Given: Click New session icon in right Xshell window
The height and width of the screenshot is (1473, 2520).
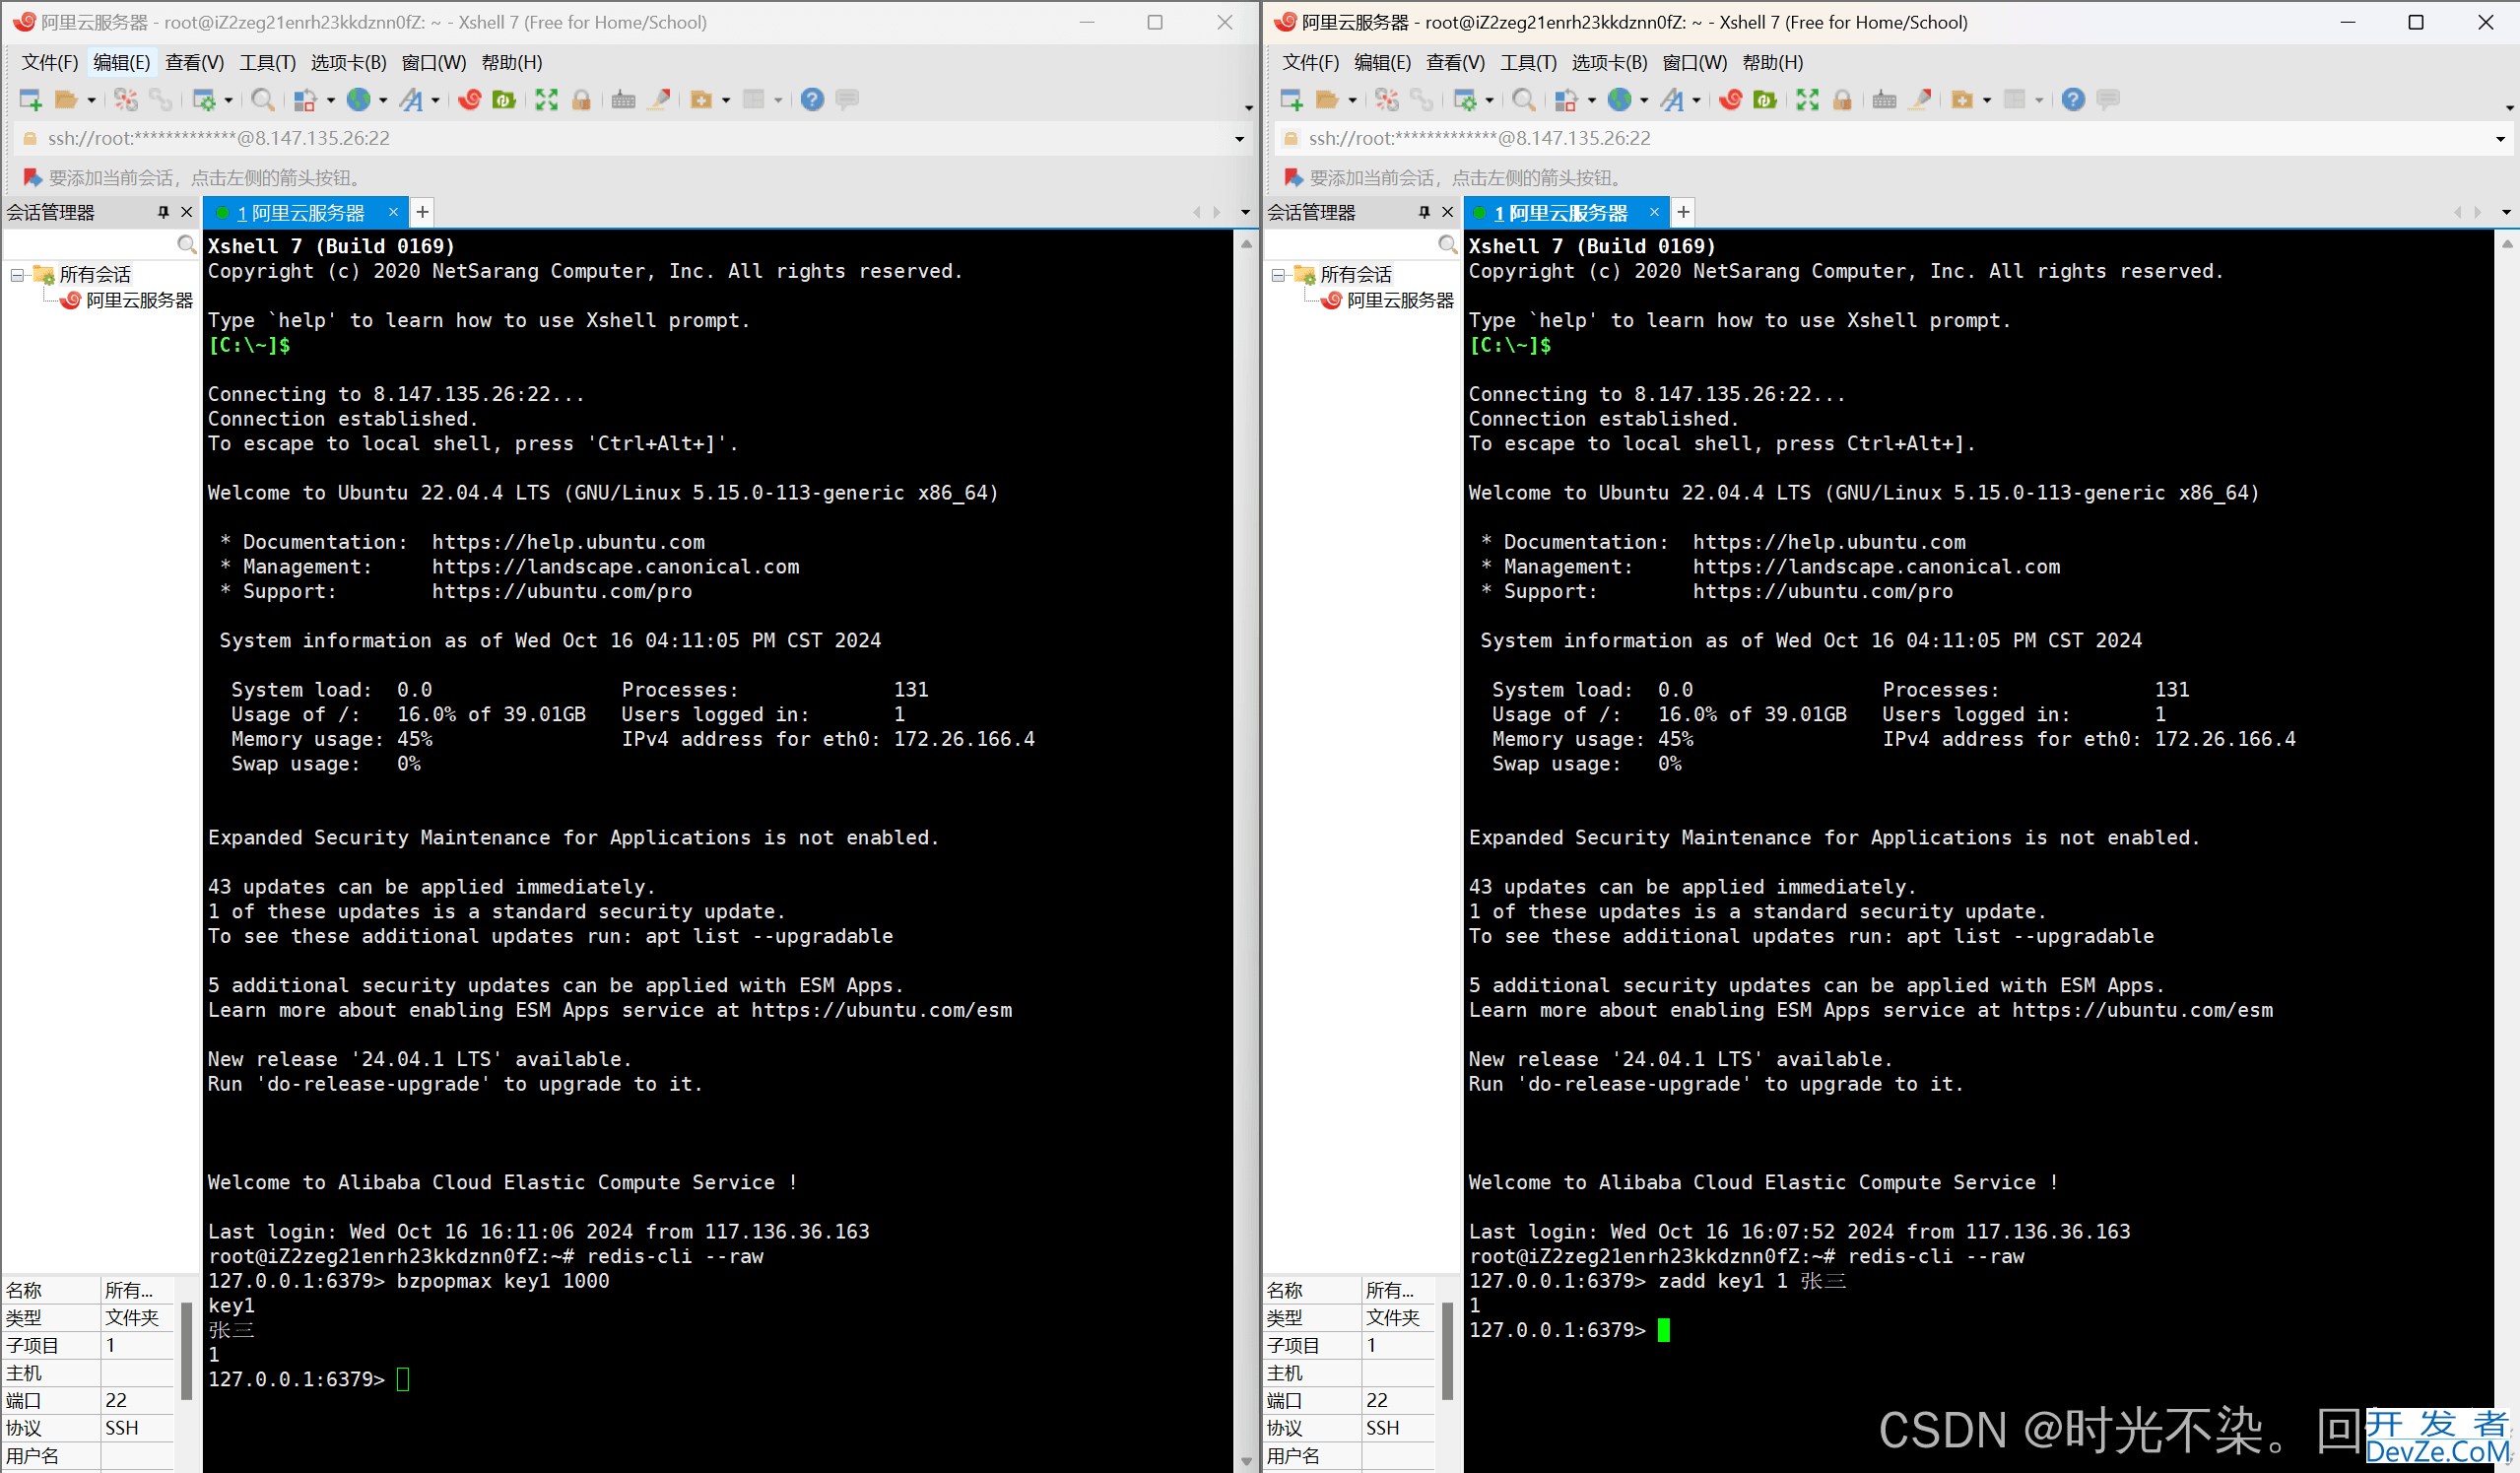Looking at the screenshot, I should [x=1292, y=99].
